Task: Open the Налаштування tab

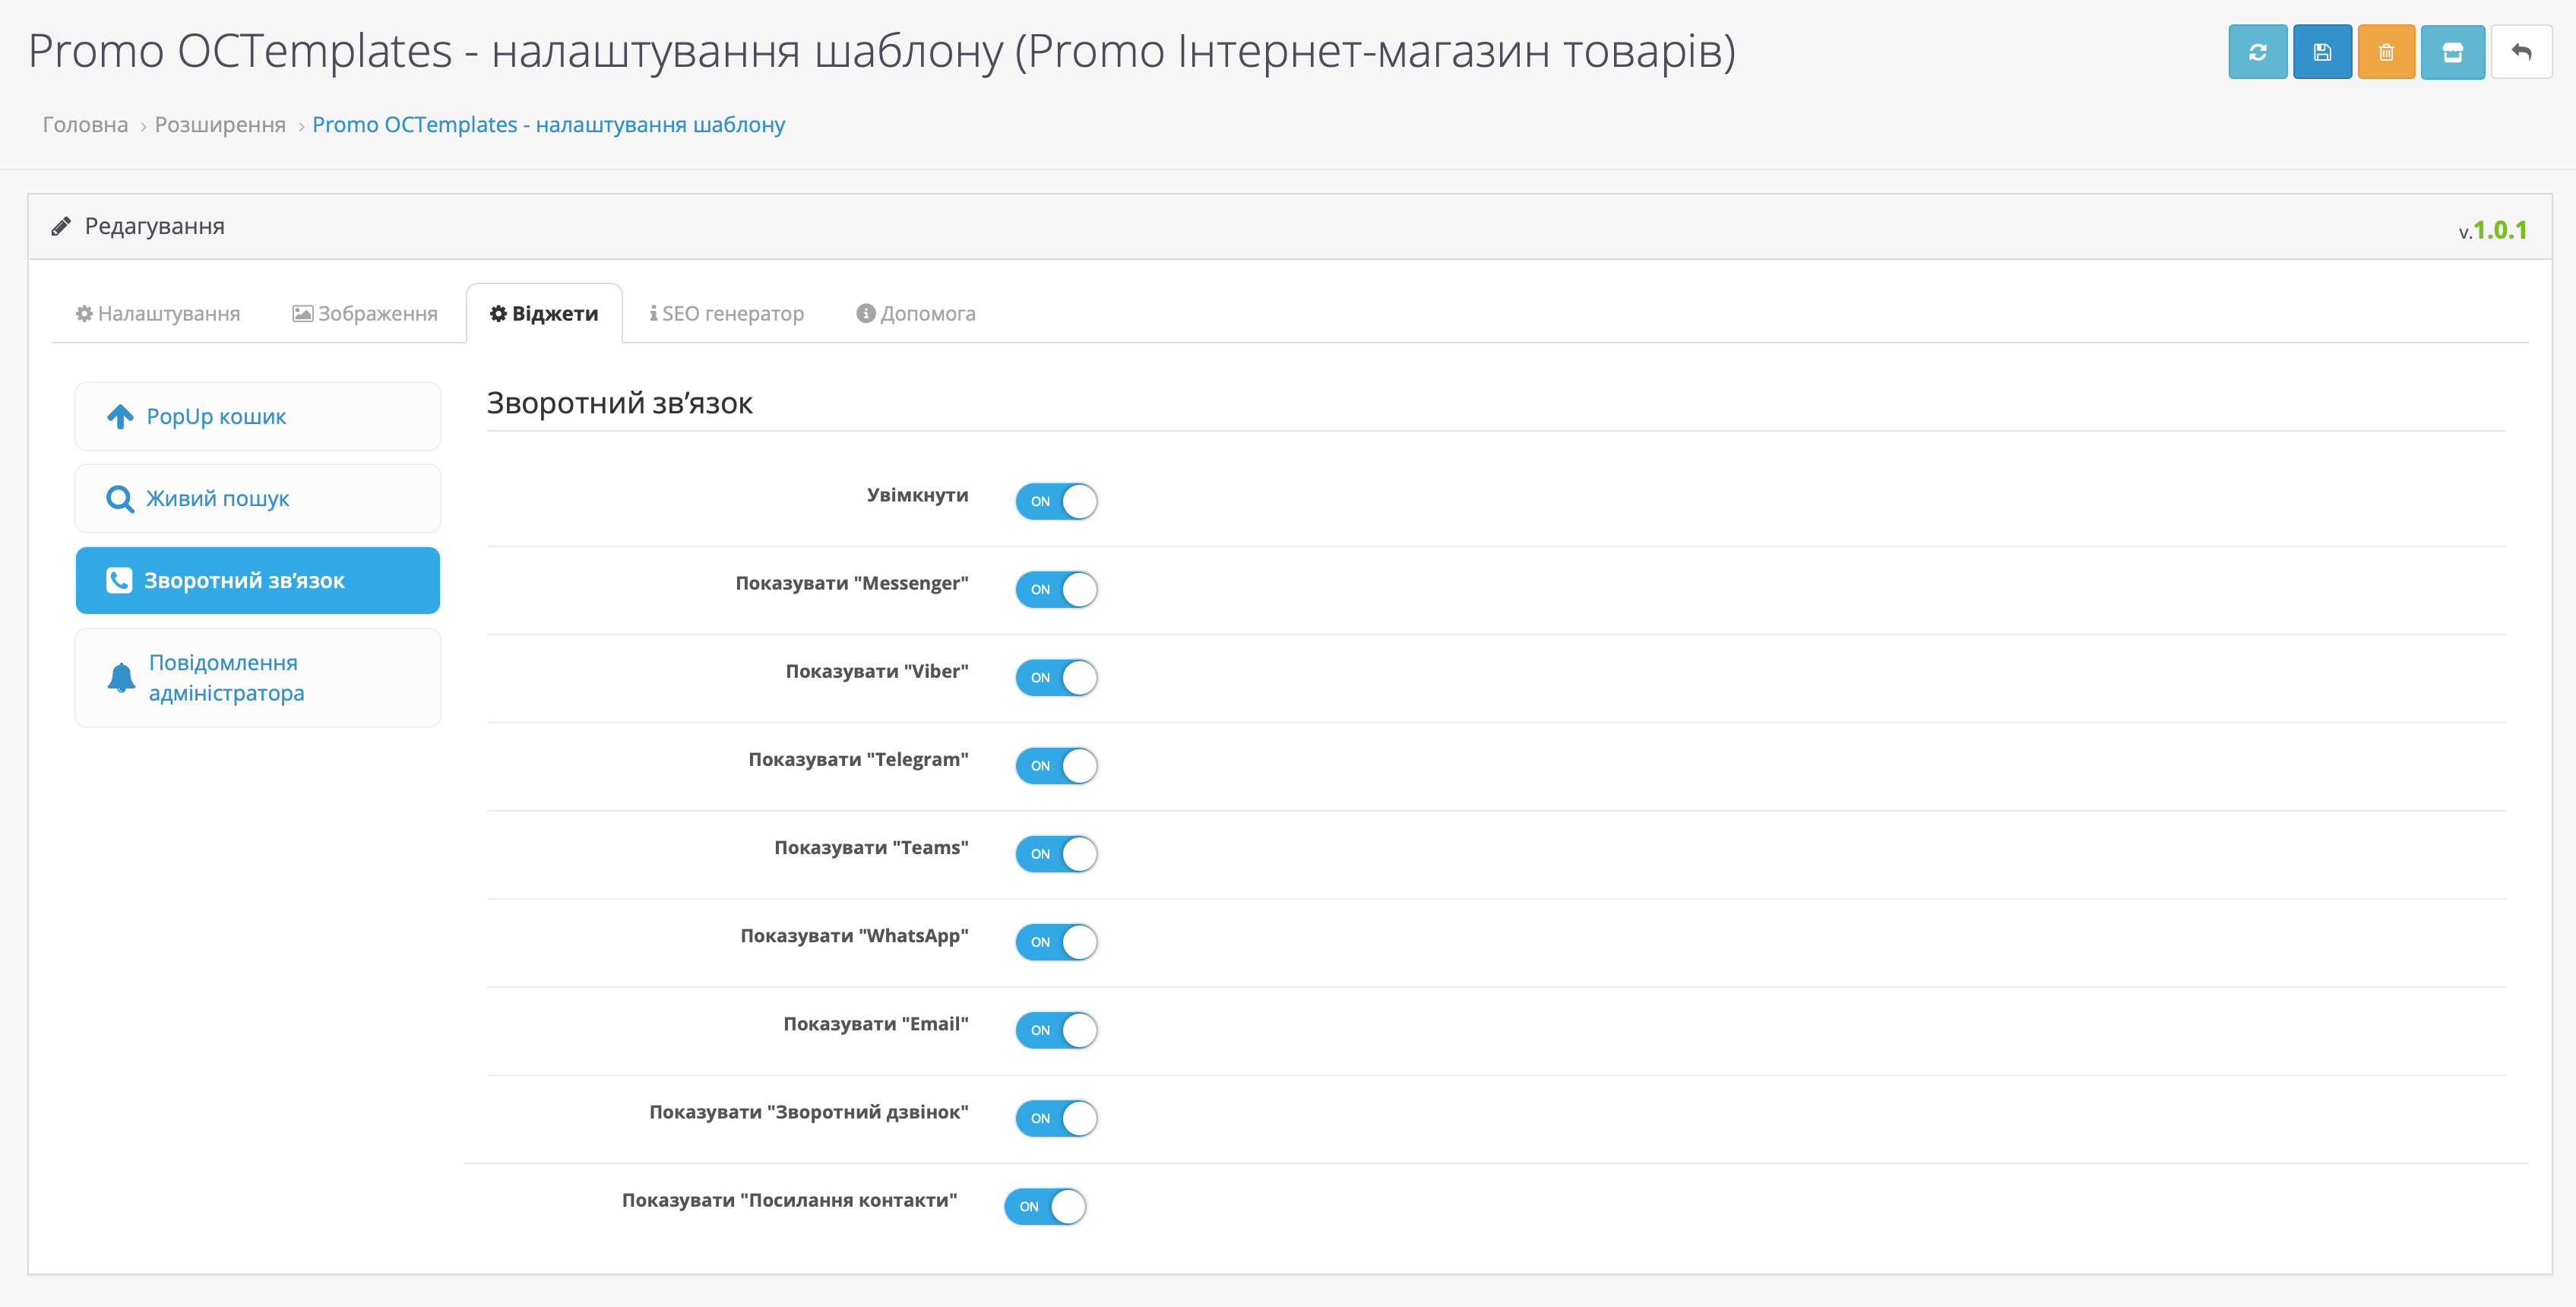Action: click(158, 314)
